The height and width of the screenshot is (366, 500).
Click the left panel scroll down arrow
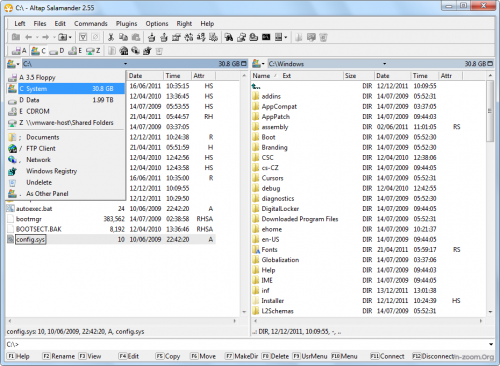[244, 312]
